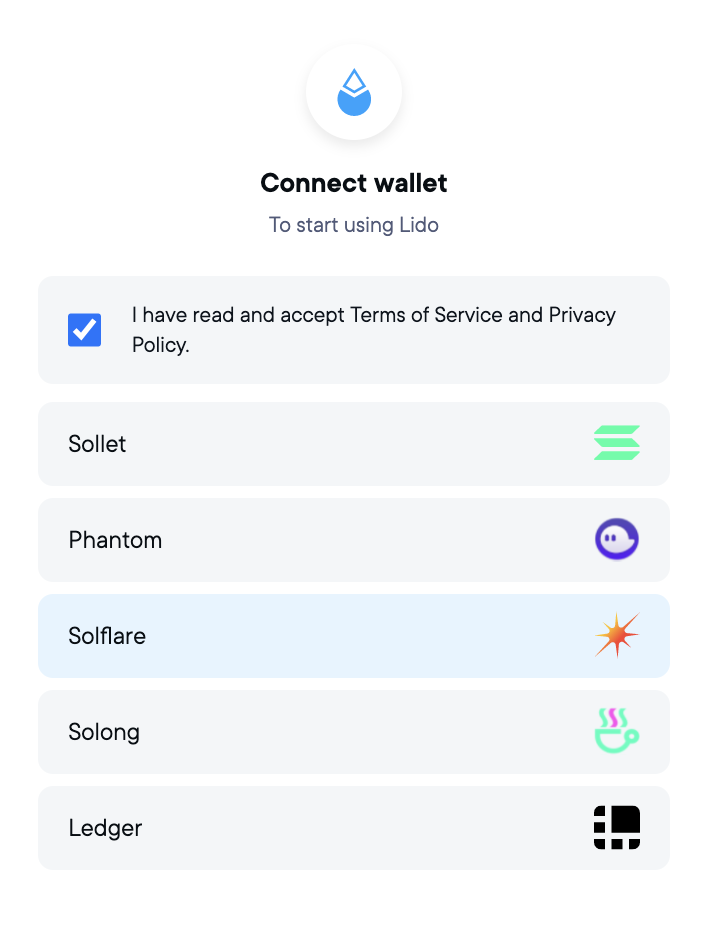
Task: Click the Ledger wallet name label
Action: [106, 828]
